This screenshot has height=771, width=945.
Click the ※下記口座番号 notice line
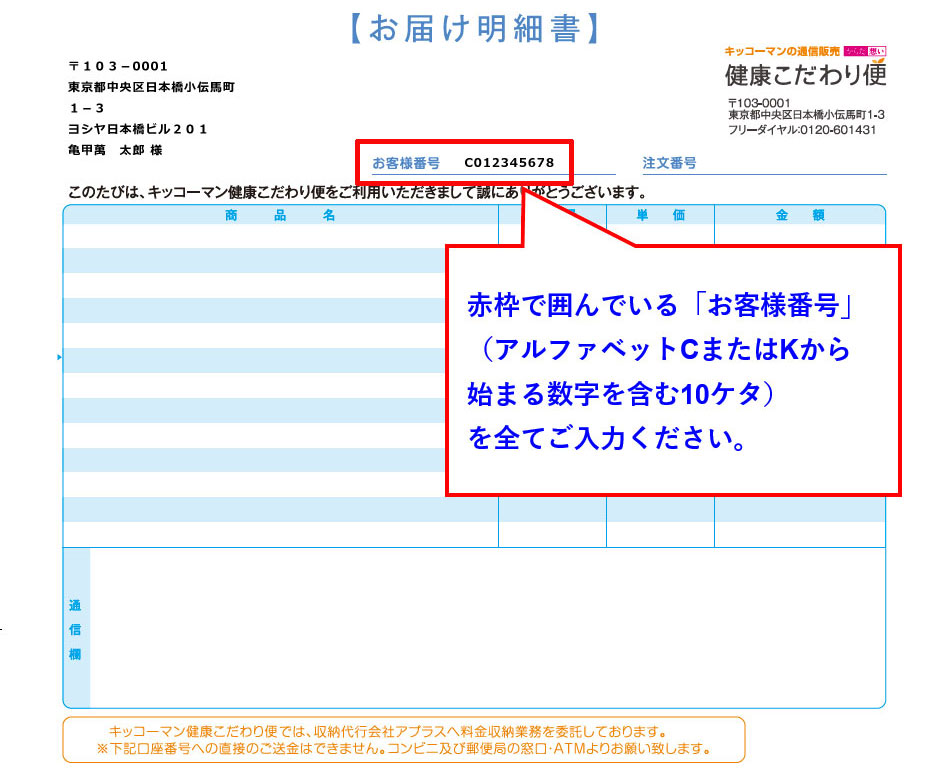(x=403, y=749)
